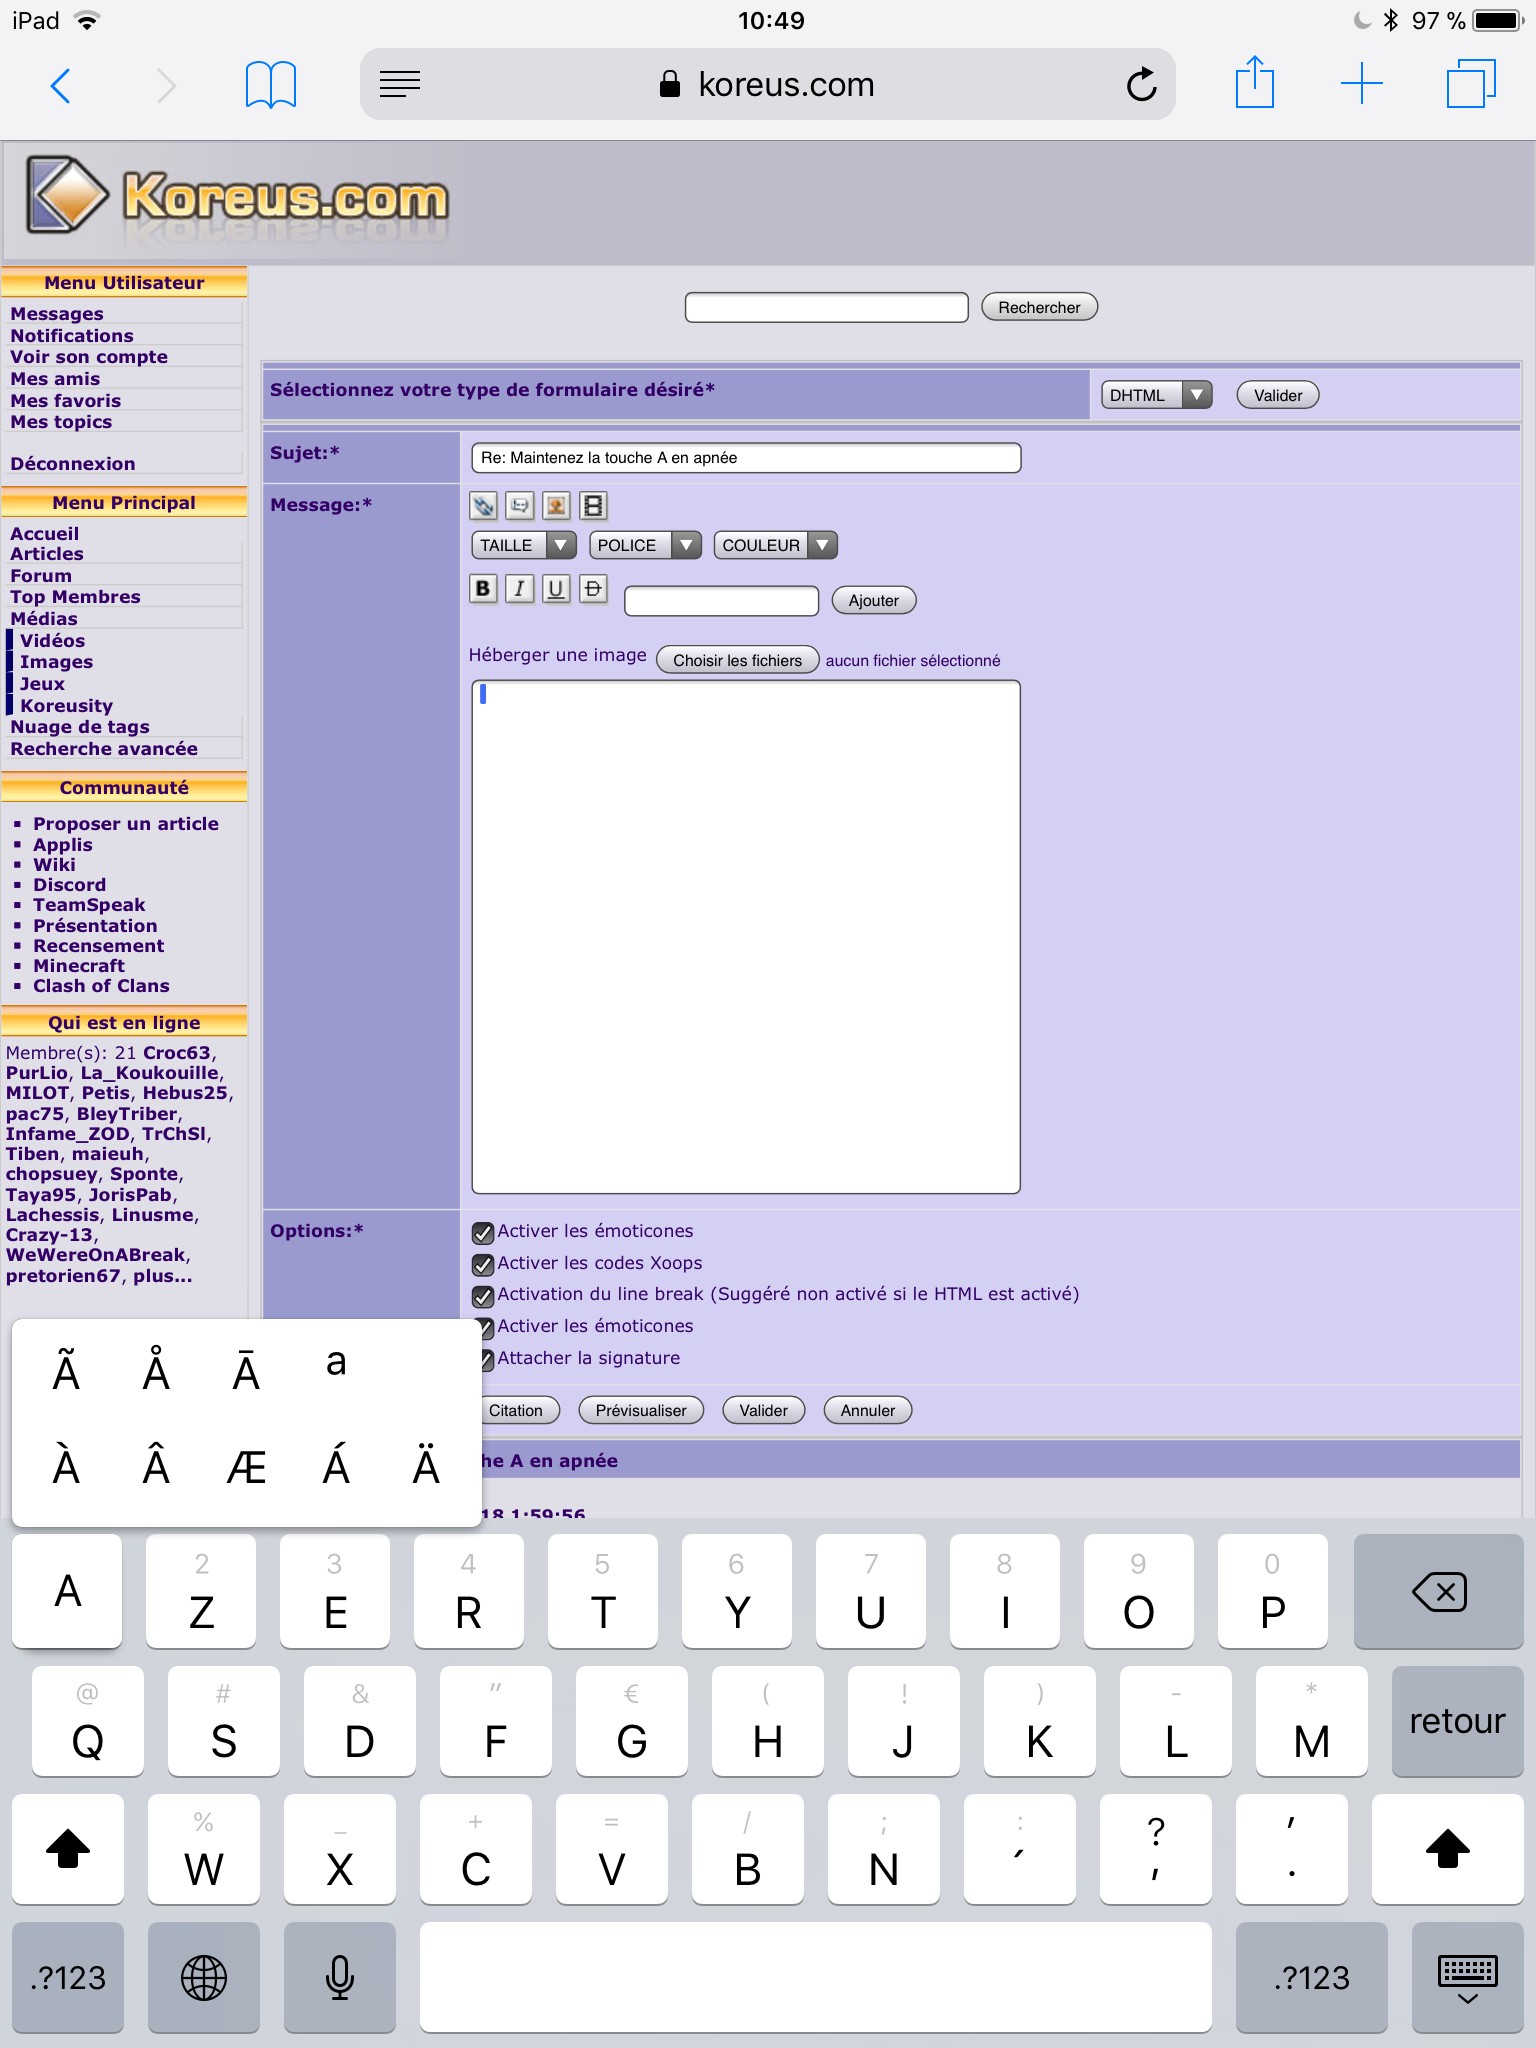1536x2048 pixels.
Task: Open Messages in Menu Utilisateur
Action: 57,314
